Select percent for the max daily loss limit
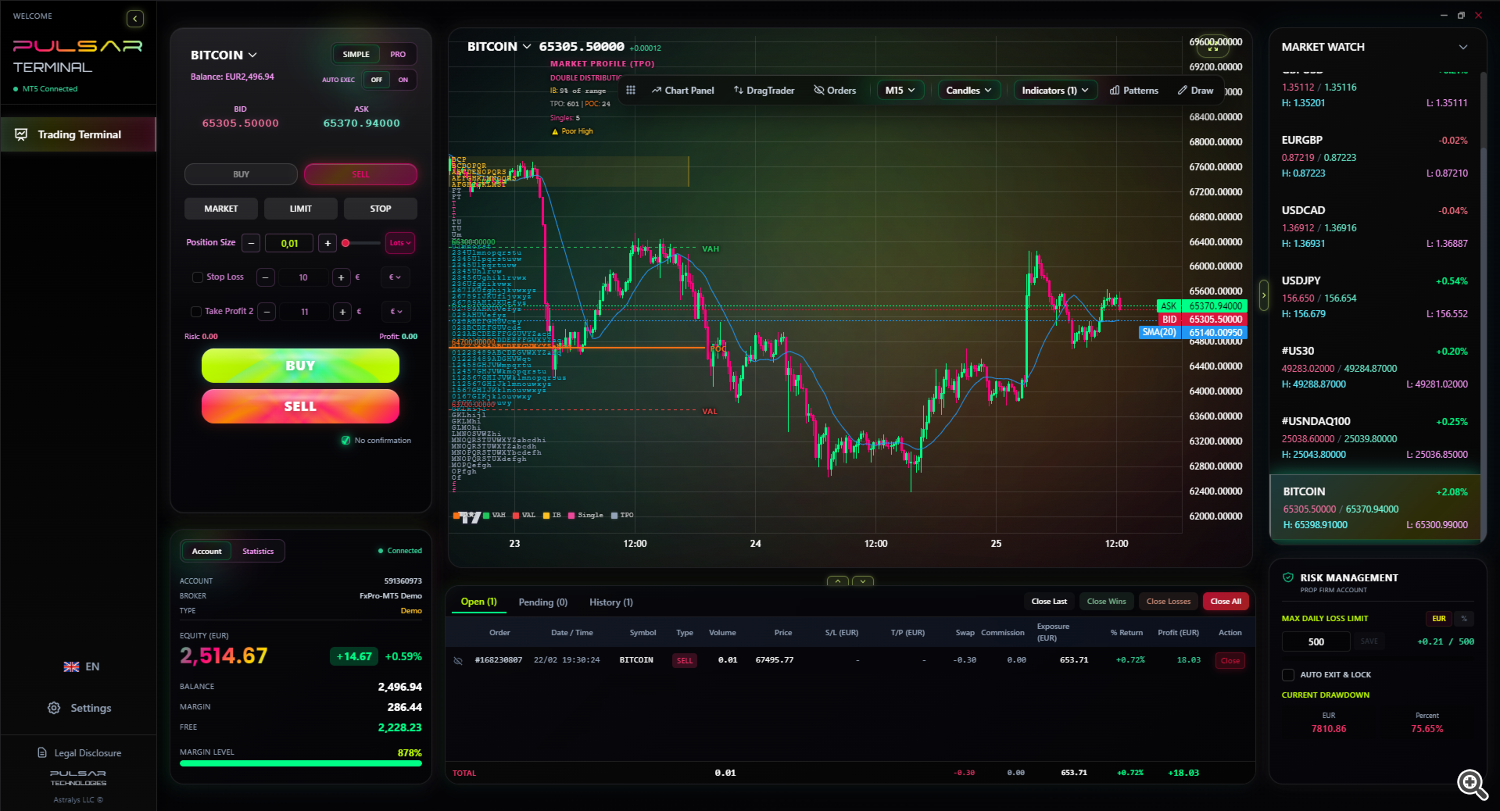This screenshot has height=811, width=1500. click(1465, 618)
